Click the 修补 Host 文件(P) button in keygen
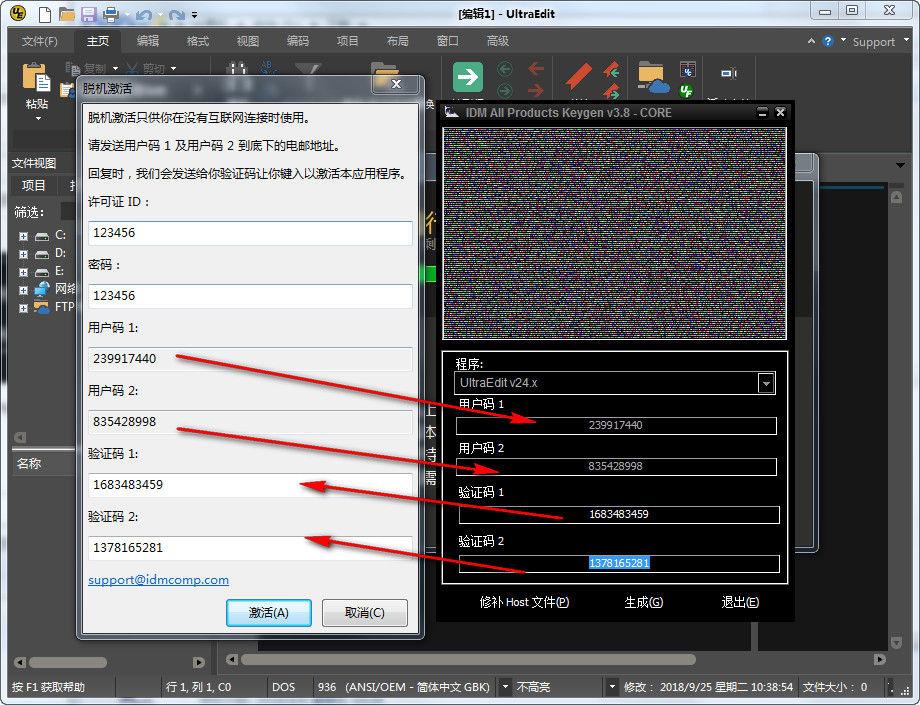Viewport: 920px width, 705px height. (x=522, y=601)
